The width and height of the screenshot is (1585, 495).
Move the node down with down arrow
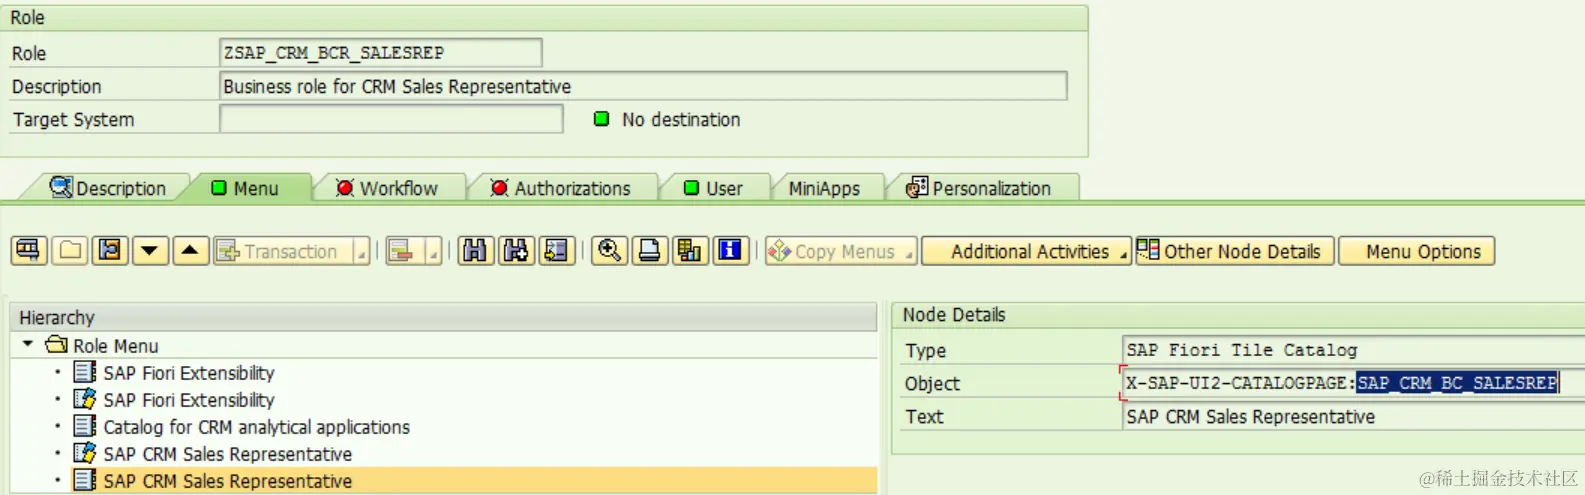tap(150, 251)
